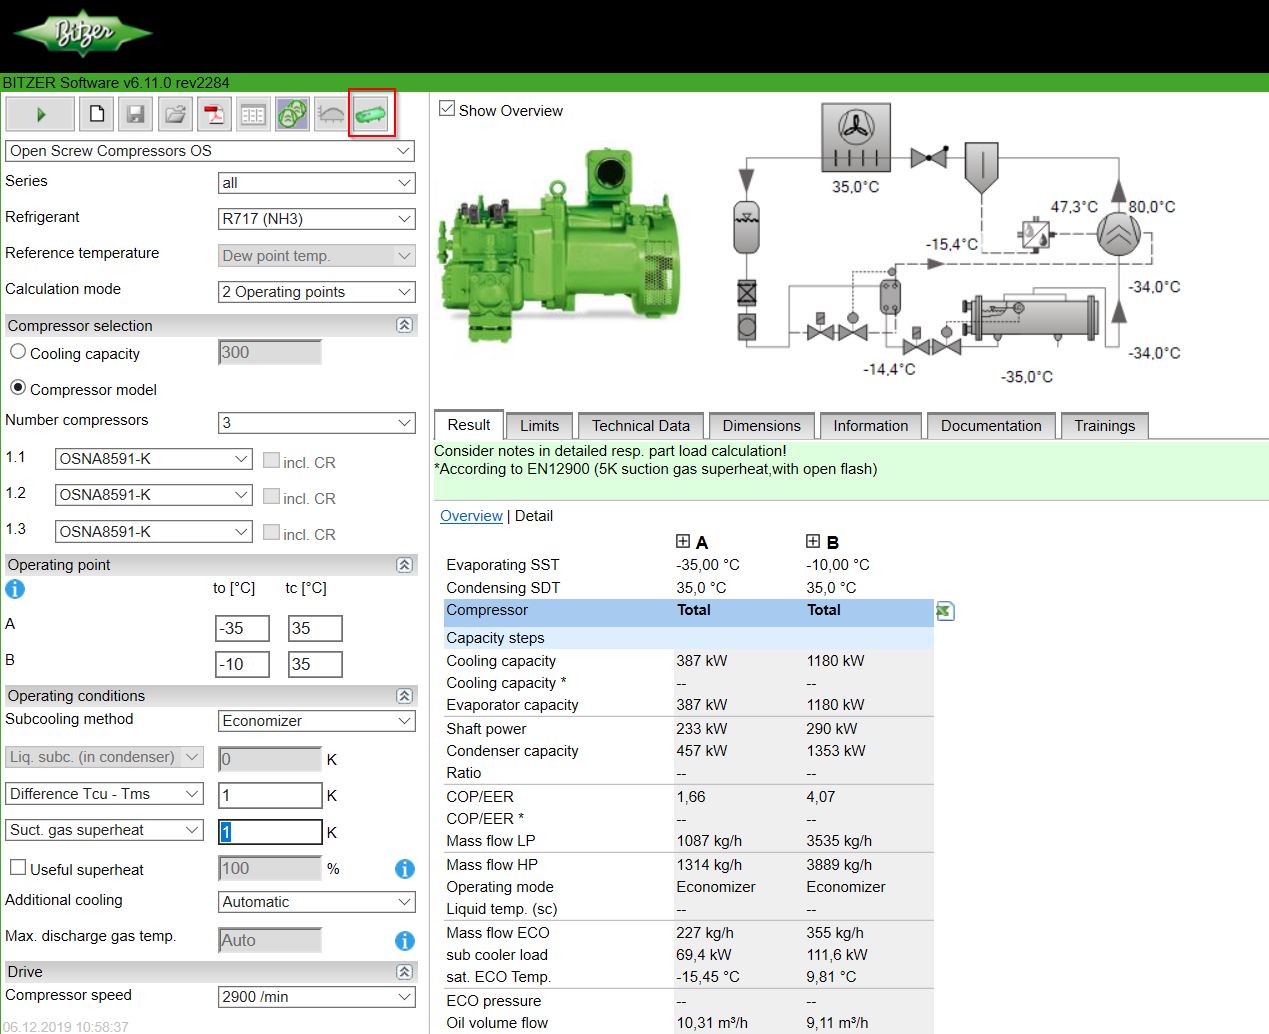Open the Dimensions tab
This screenshot has height=1034, width=1269.
[761, 425]
